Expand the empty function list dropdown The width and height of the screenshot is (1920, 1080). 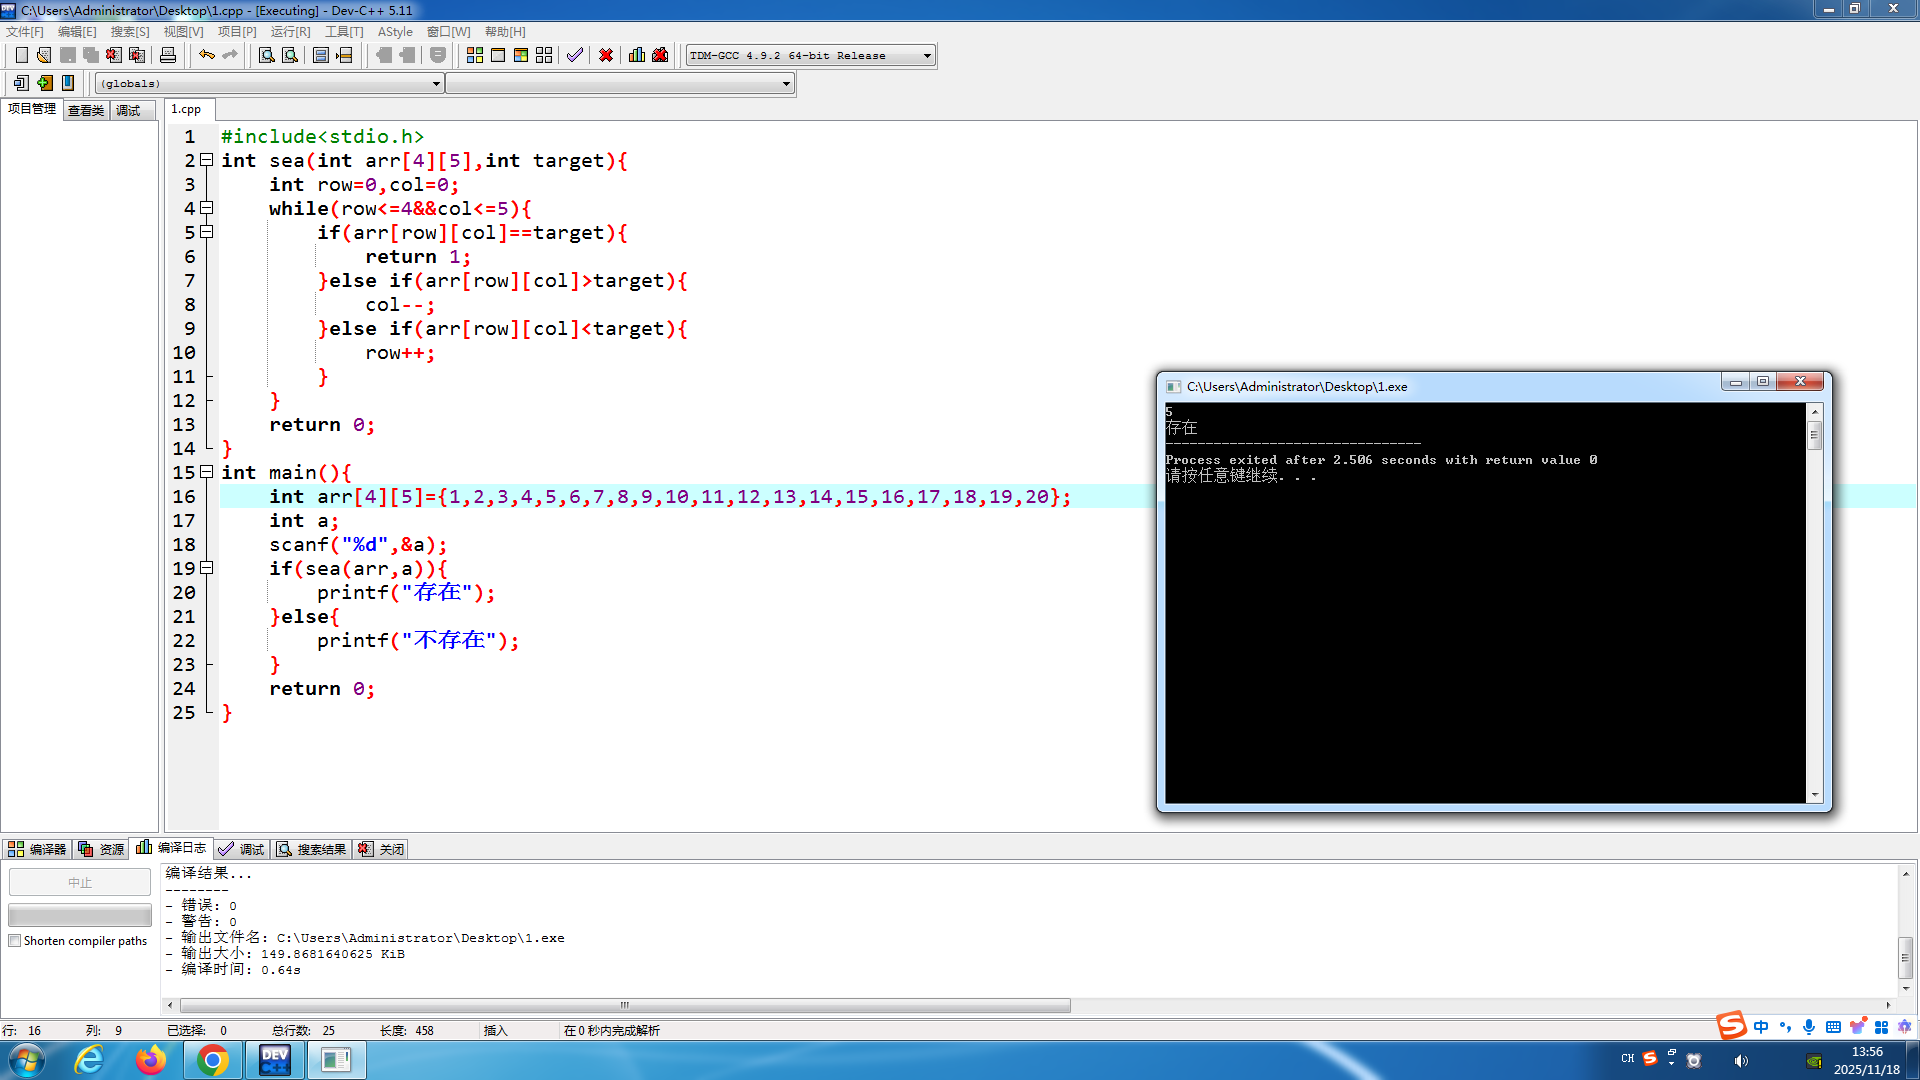pyautogui.click(x=786, y=84)
